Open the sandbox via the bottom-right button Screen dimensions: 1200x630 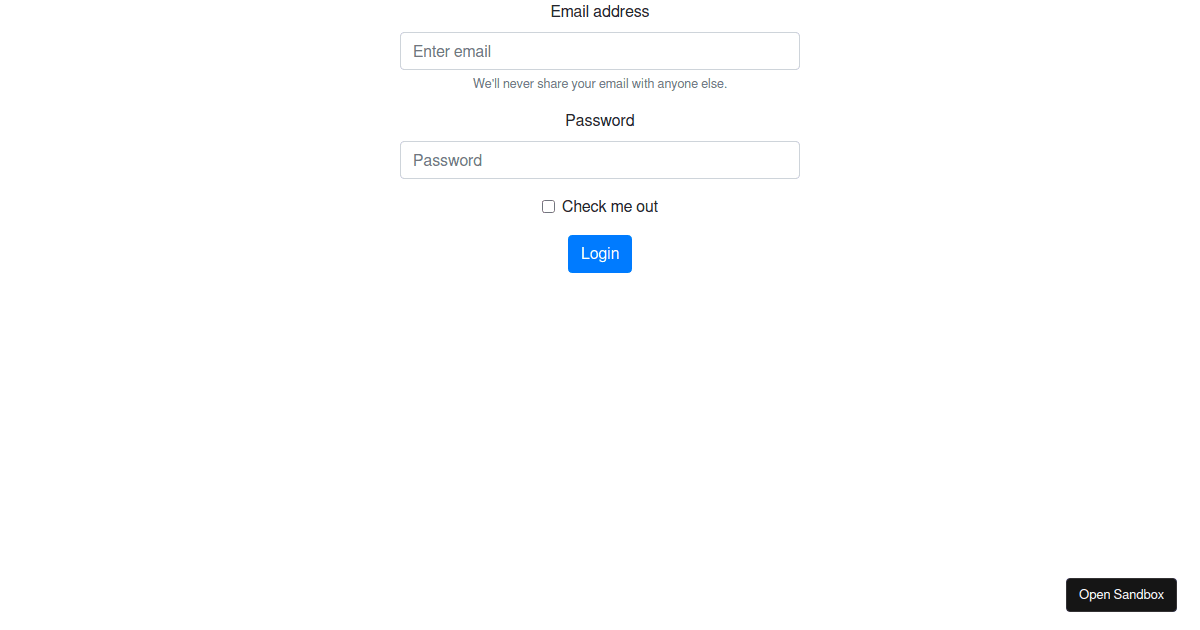click(x=1121, y=594)
